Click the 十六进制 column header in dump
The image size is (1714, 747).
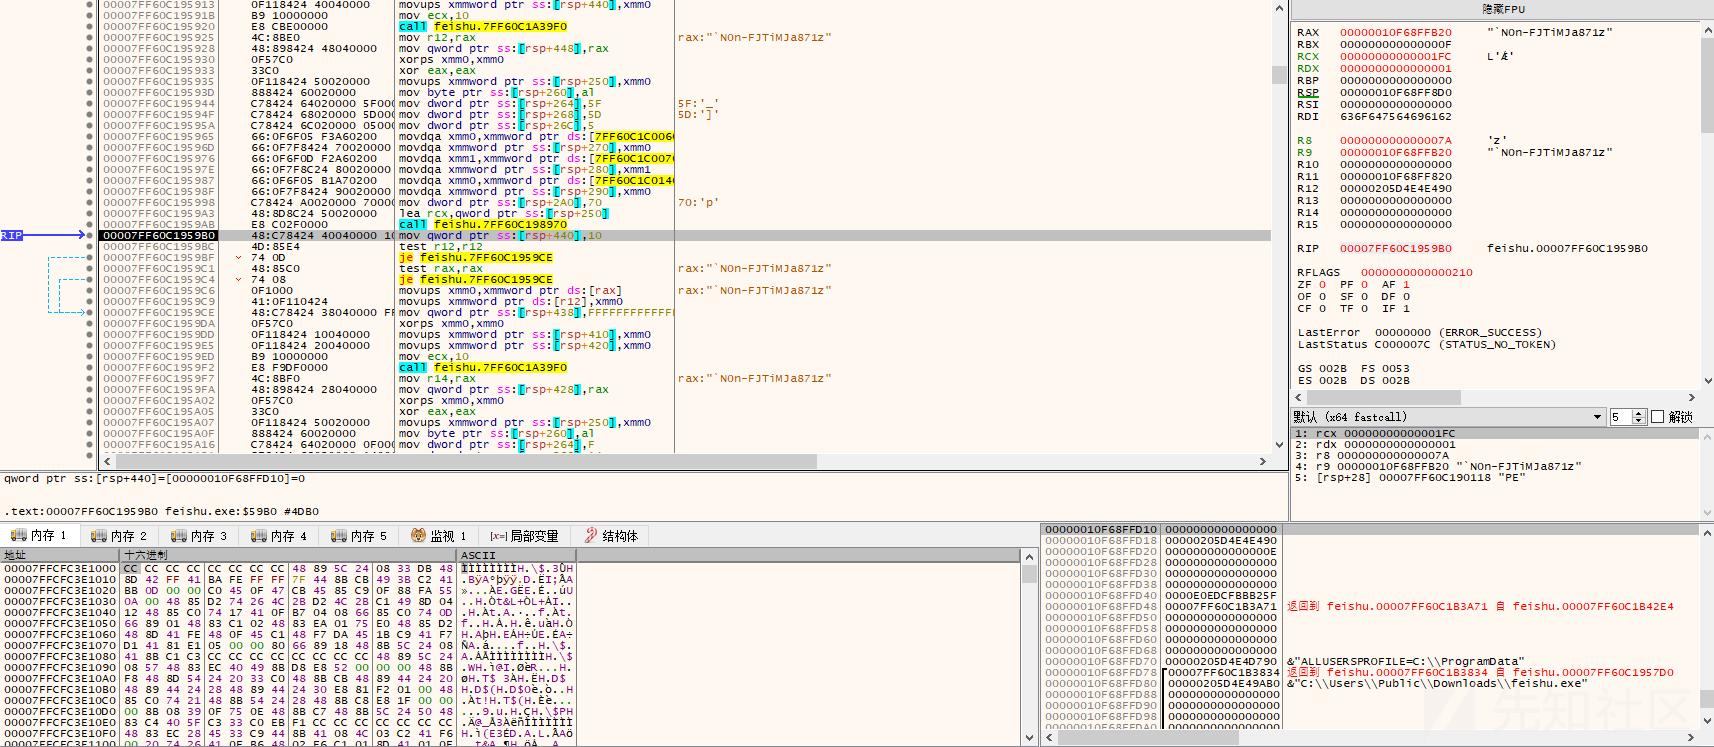[x=288, y=555]
